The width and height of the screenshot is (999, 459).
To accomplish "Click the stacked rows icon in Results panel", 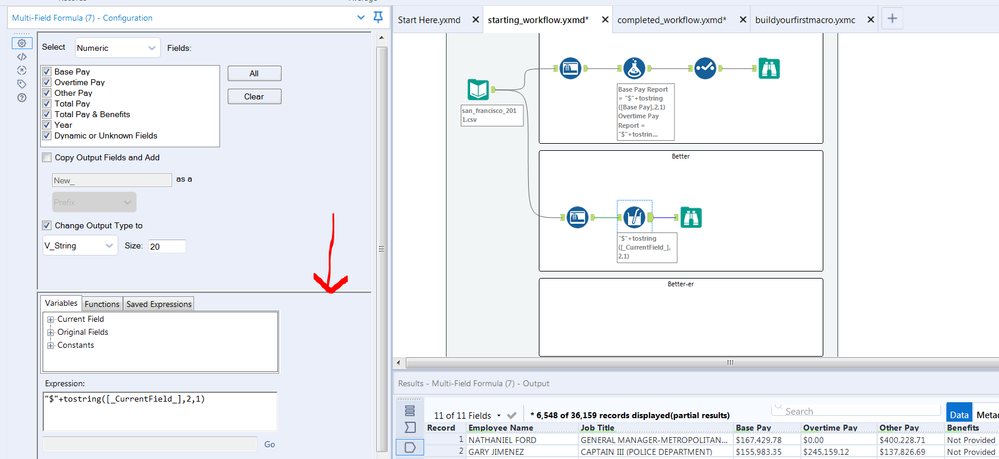I will [410, 410].
